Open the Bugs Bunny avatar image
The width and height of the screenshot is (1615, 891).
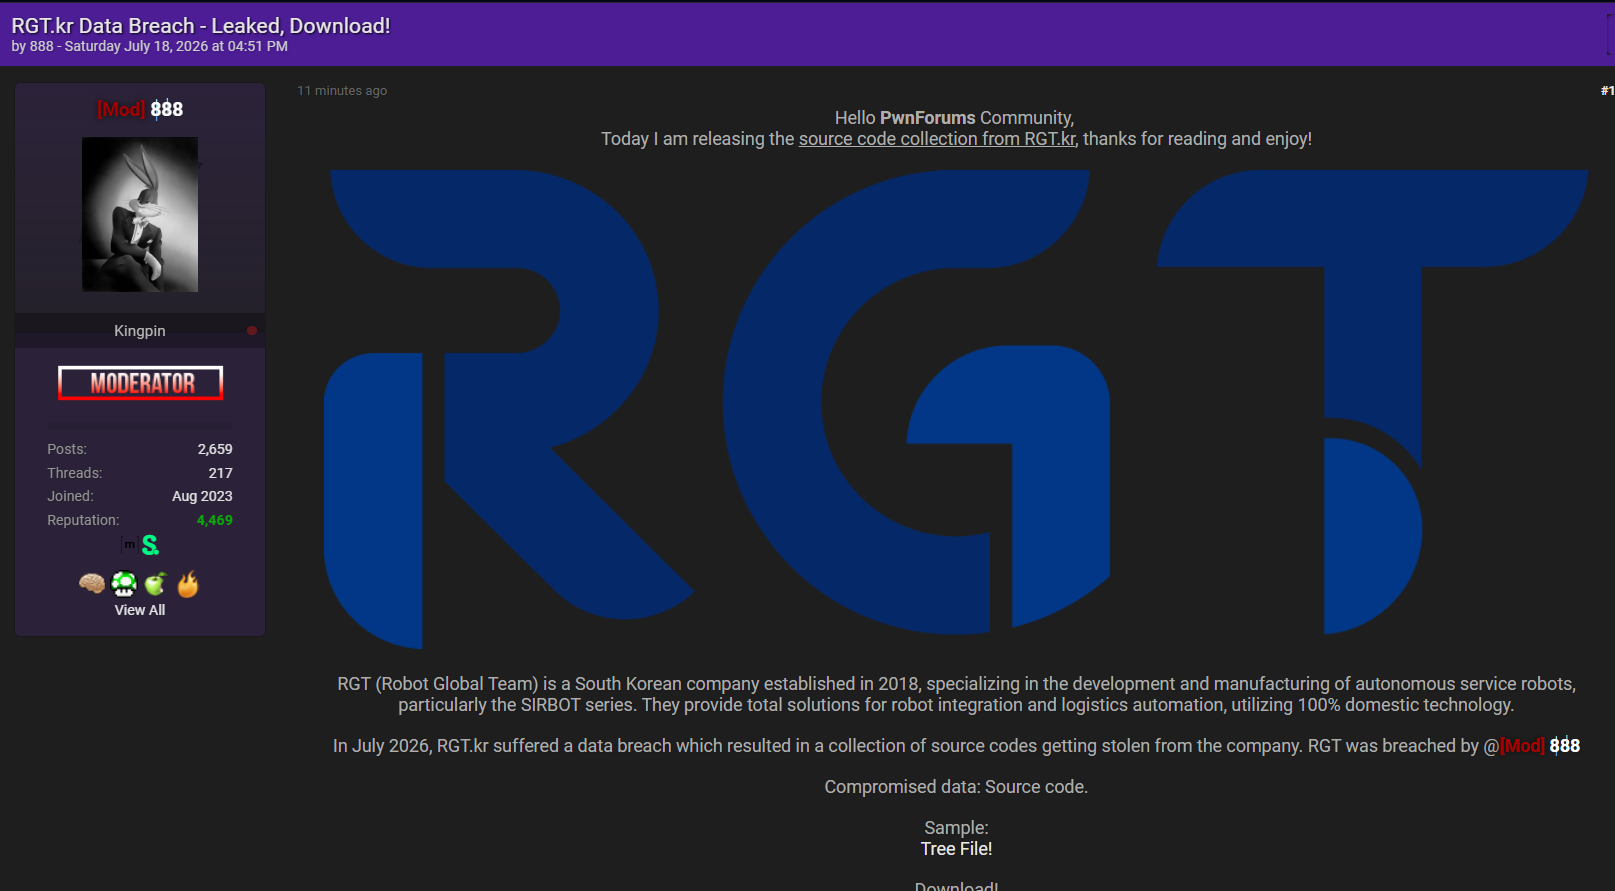coord(140,214)
